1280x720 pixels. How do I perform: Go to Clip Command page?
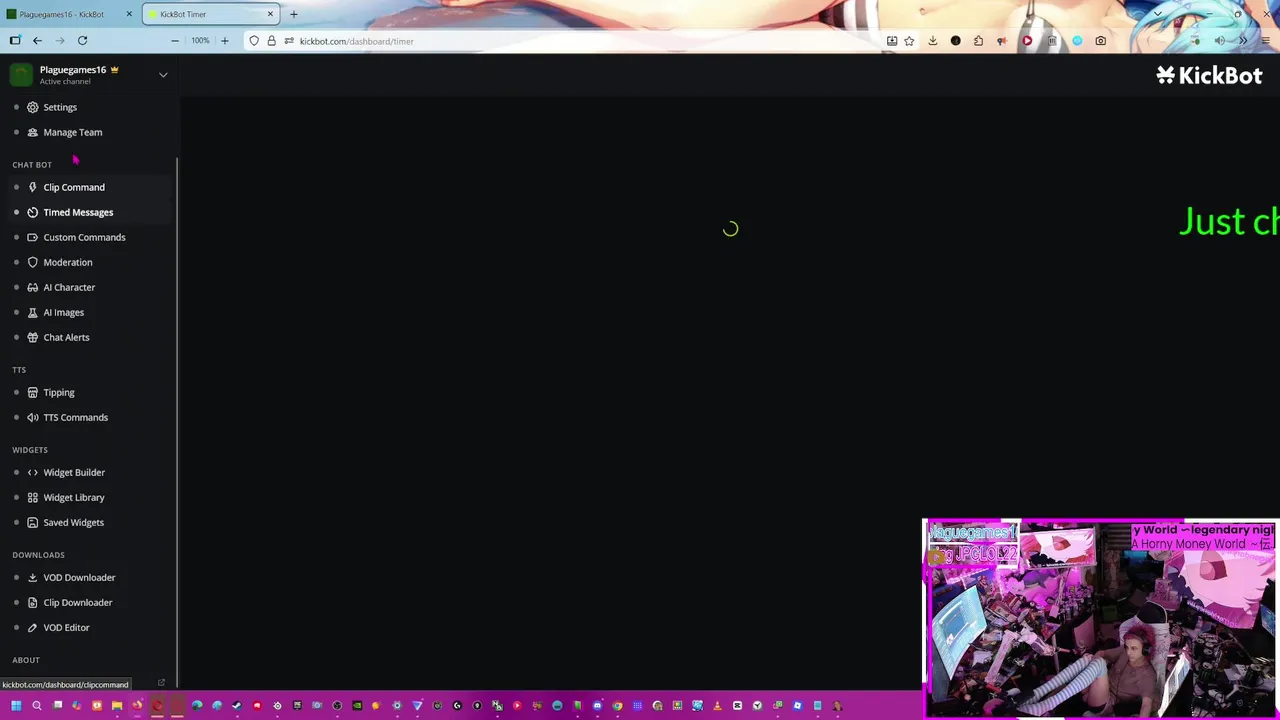[74, 187]
